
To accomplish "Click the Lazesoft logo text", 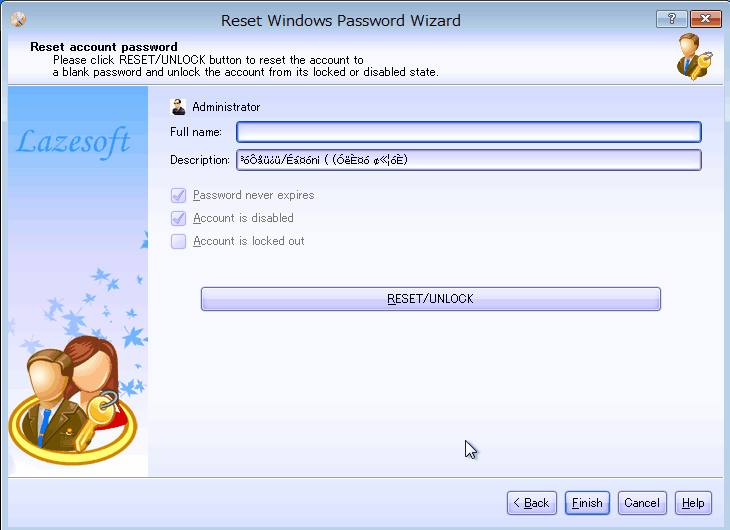I will pos(74,141).
